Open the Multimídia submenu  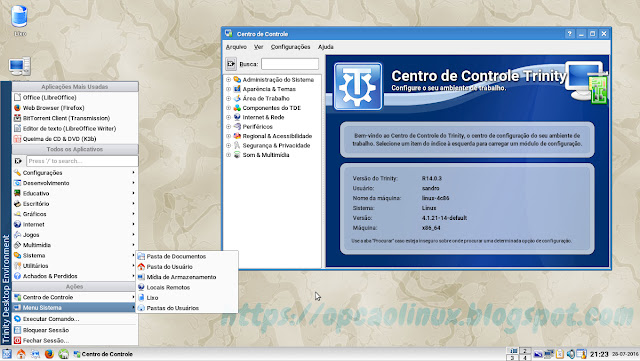(x=75, y=245)
